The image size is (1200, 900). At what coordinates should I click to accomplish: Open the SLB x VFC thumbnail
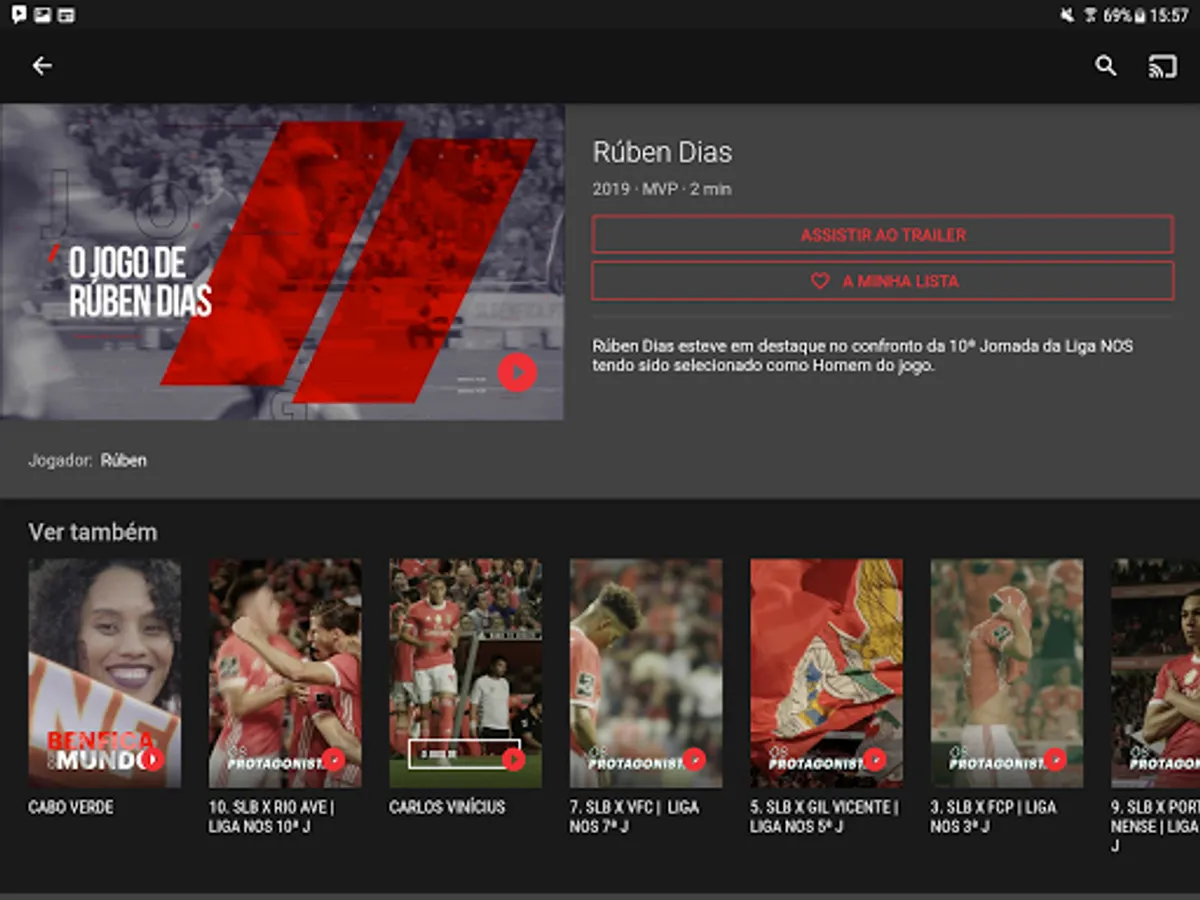click(646, 673)
